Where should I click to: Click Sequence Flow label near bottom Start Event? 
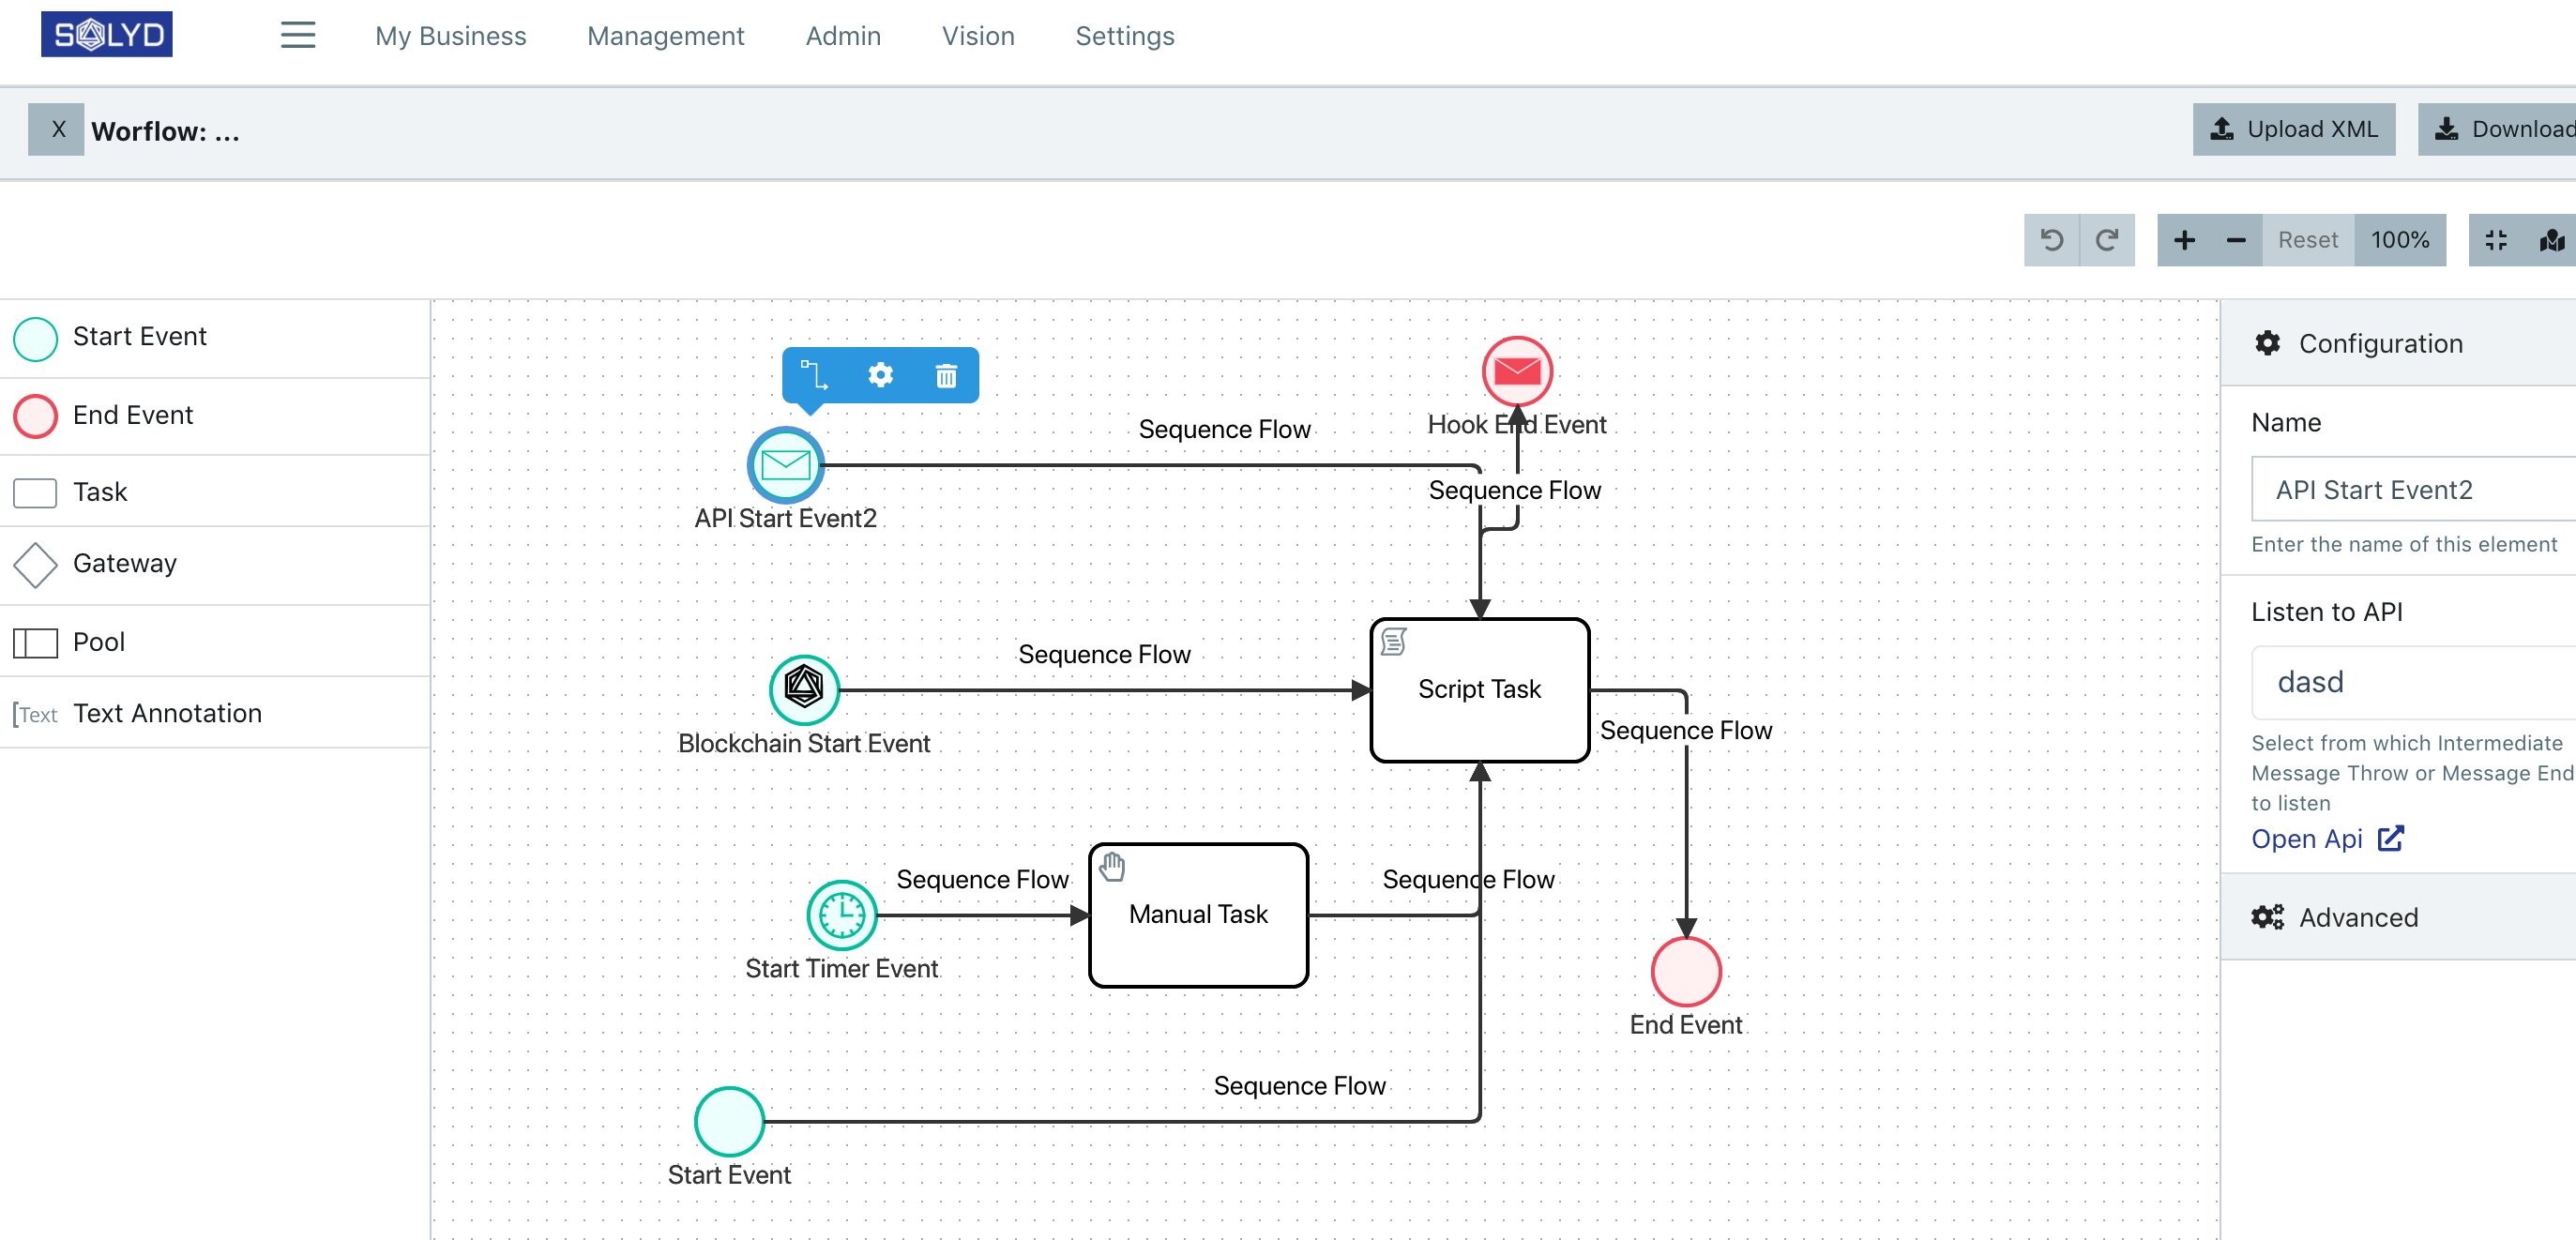point(1299,1085)
